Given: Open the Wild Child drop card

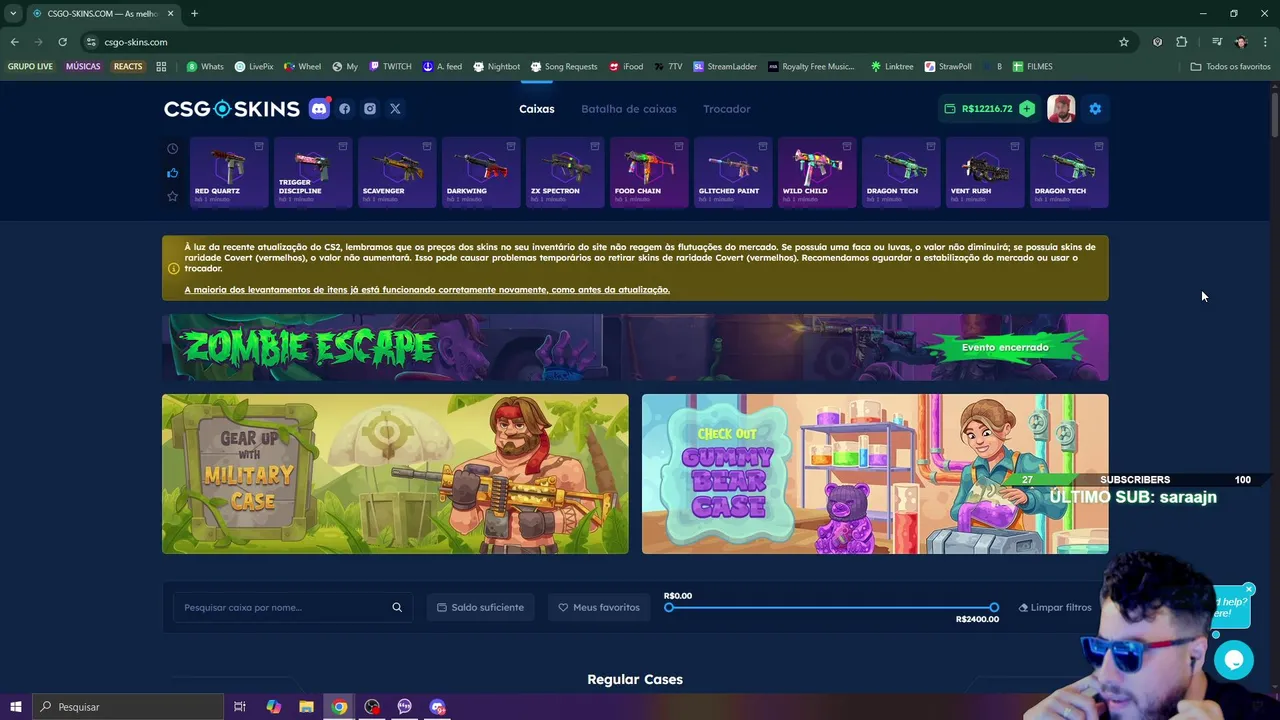Looking at the screenshot, I should point(817,173).
